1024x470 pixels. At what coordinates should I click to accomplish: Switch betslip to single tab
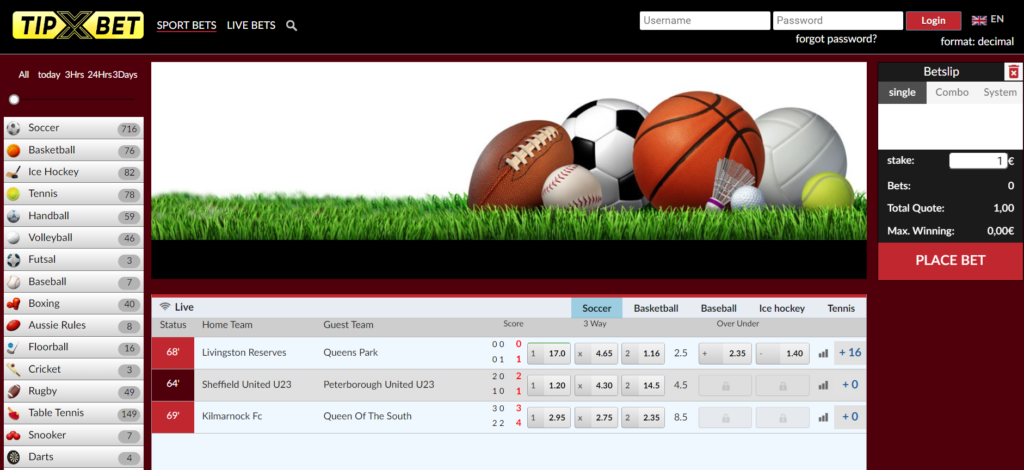coord(902,92)
